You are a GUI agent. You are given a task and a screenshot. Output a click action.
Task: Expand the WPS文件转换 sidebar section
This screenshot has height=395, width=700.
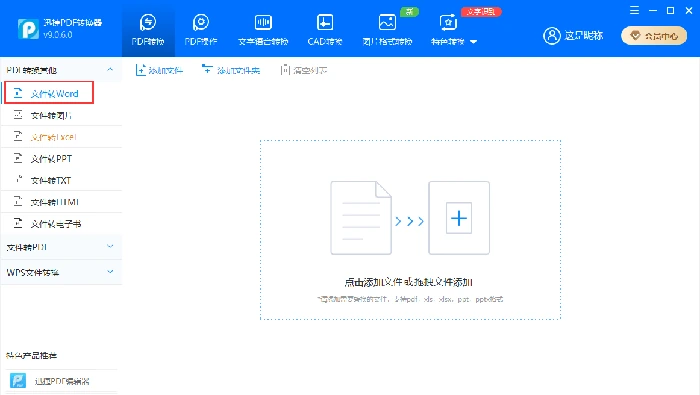[61, 272]
